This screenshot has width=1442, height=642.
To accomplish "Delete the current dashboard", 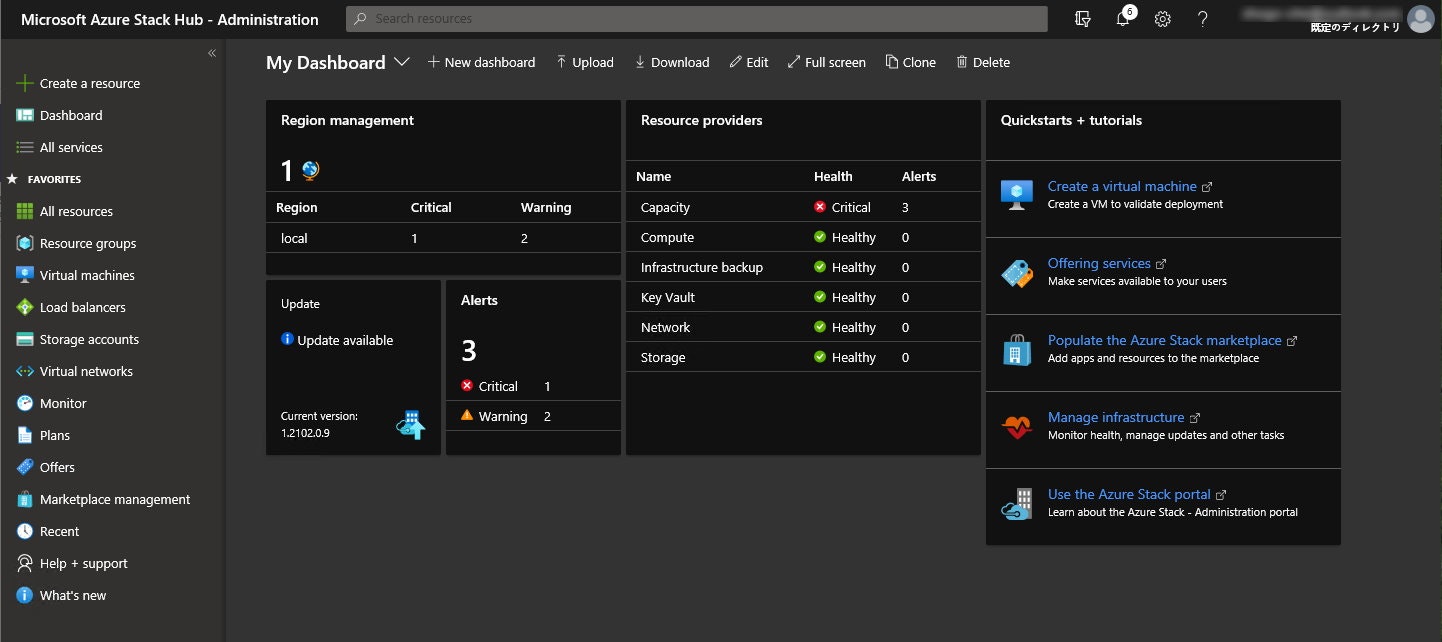I will tap(983, 62).
